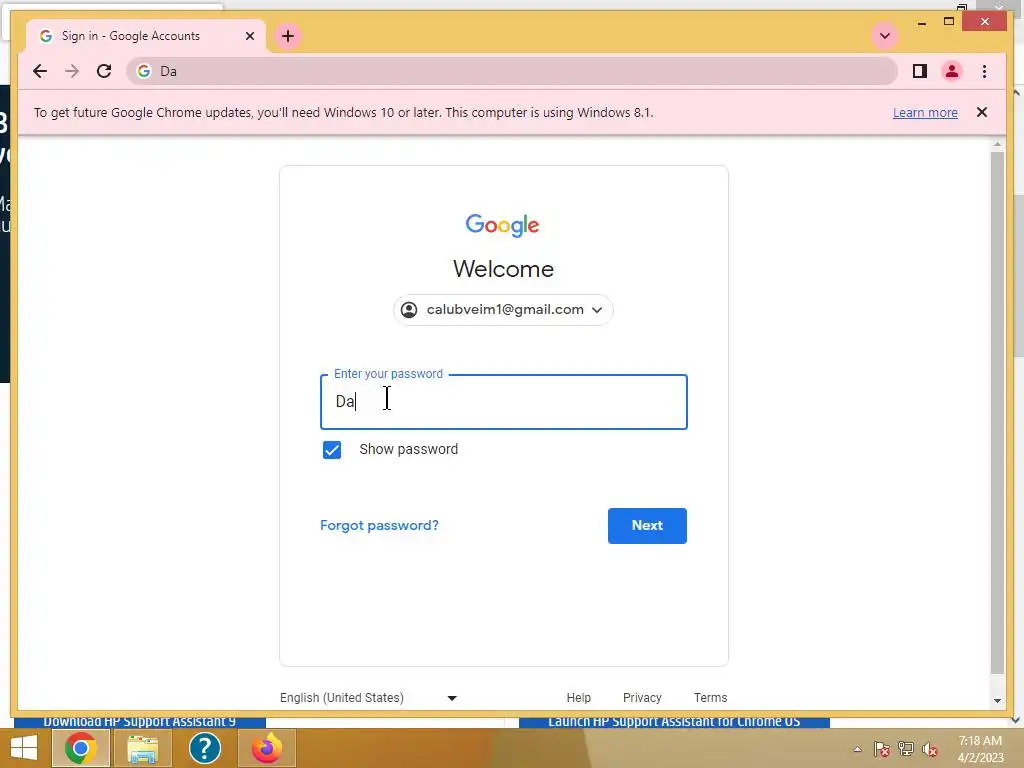Open the Chrome profile avatar menu

pos(952,71)
